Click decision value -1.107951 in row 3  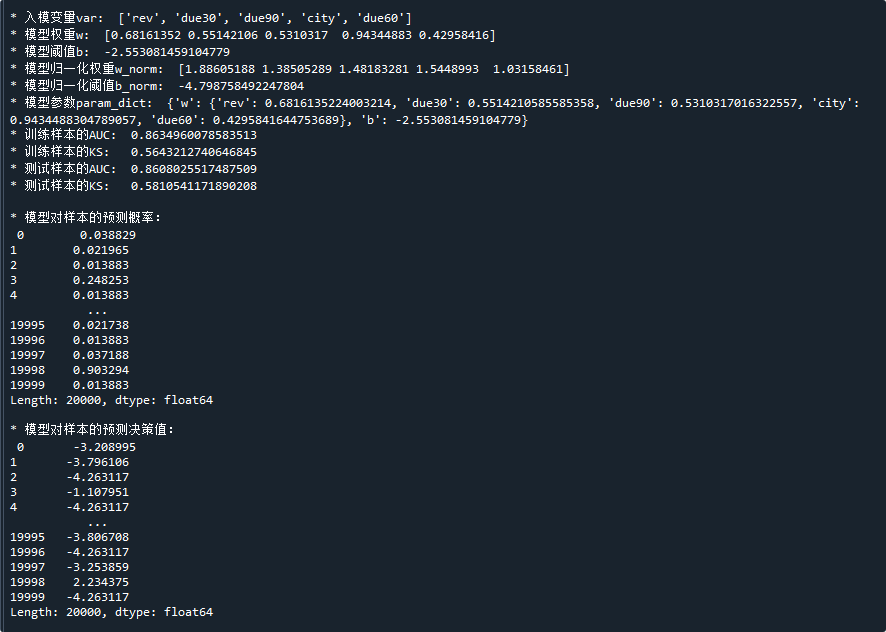98,492
